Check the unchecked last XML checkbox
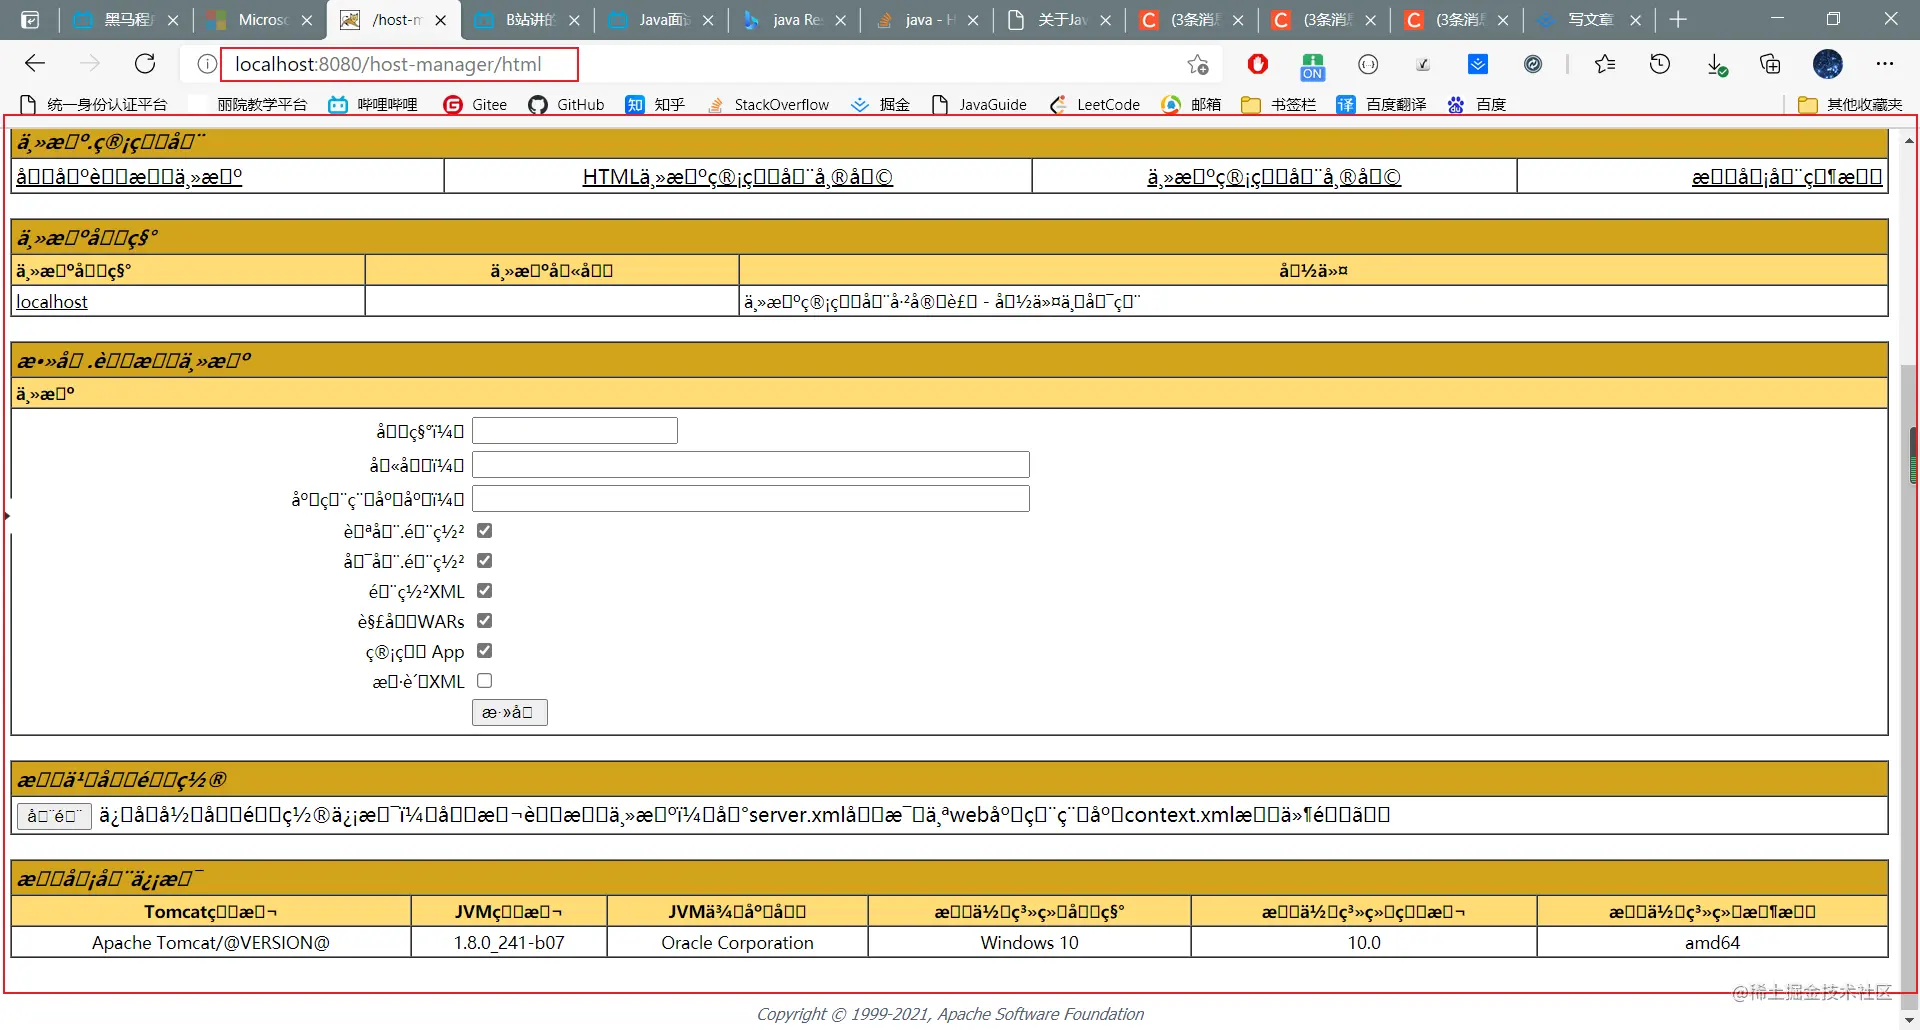This screenshot has height=1030, width=1920. [x=485, y=681]
